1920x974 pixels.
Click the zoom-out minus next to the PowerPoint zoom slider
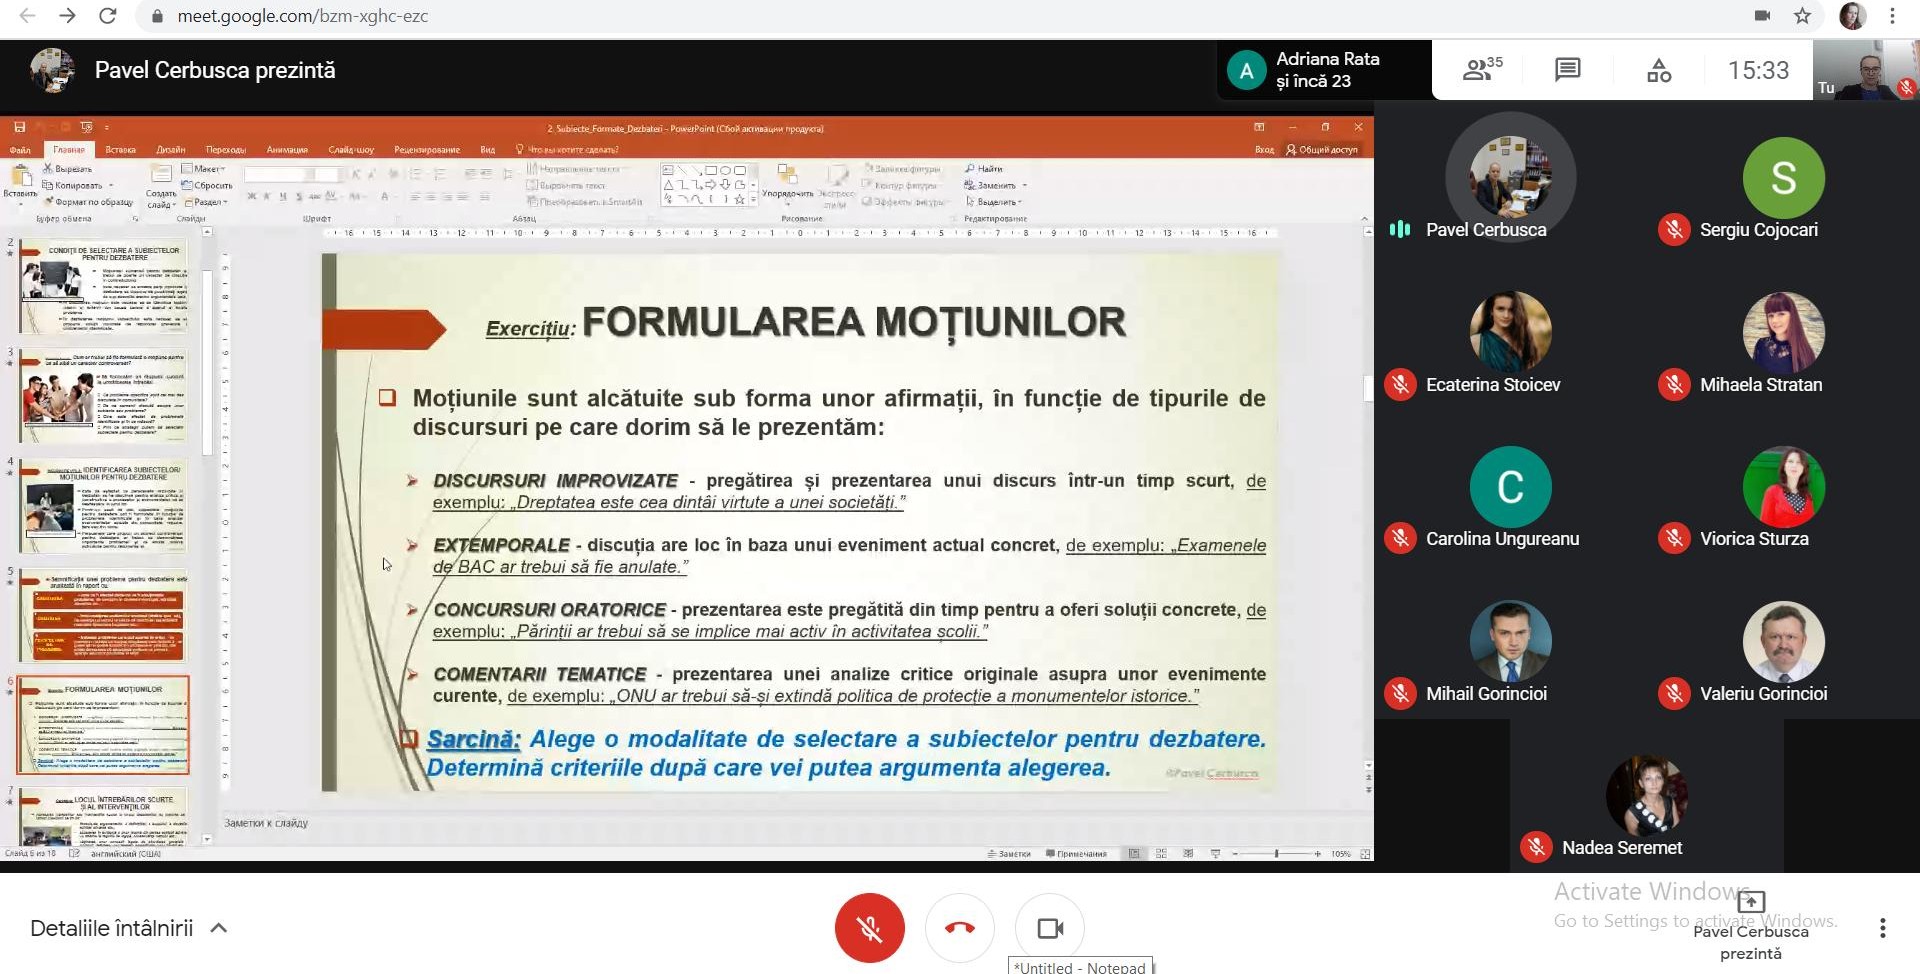1236,854
